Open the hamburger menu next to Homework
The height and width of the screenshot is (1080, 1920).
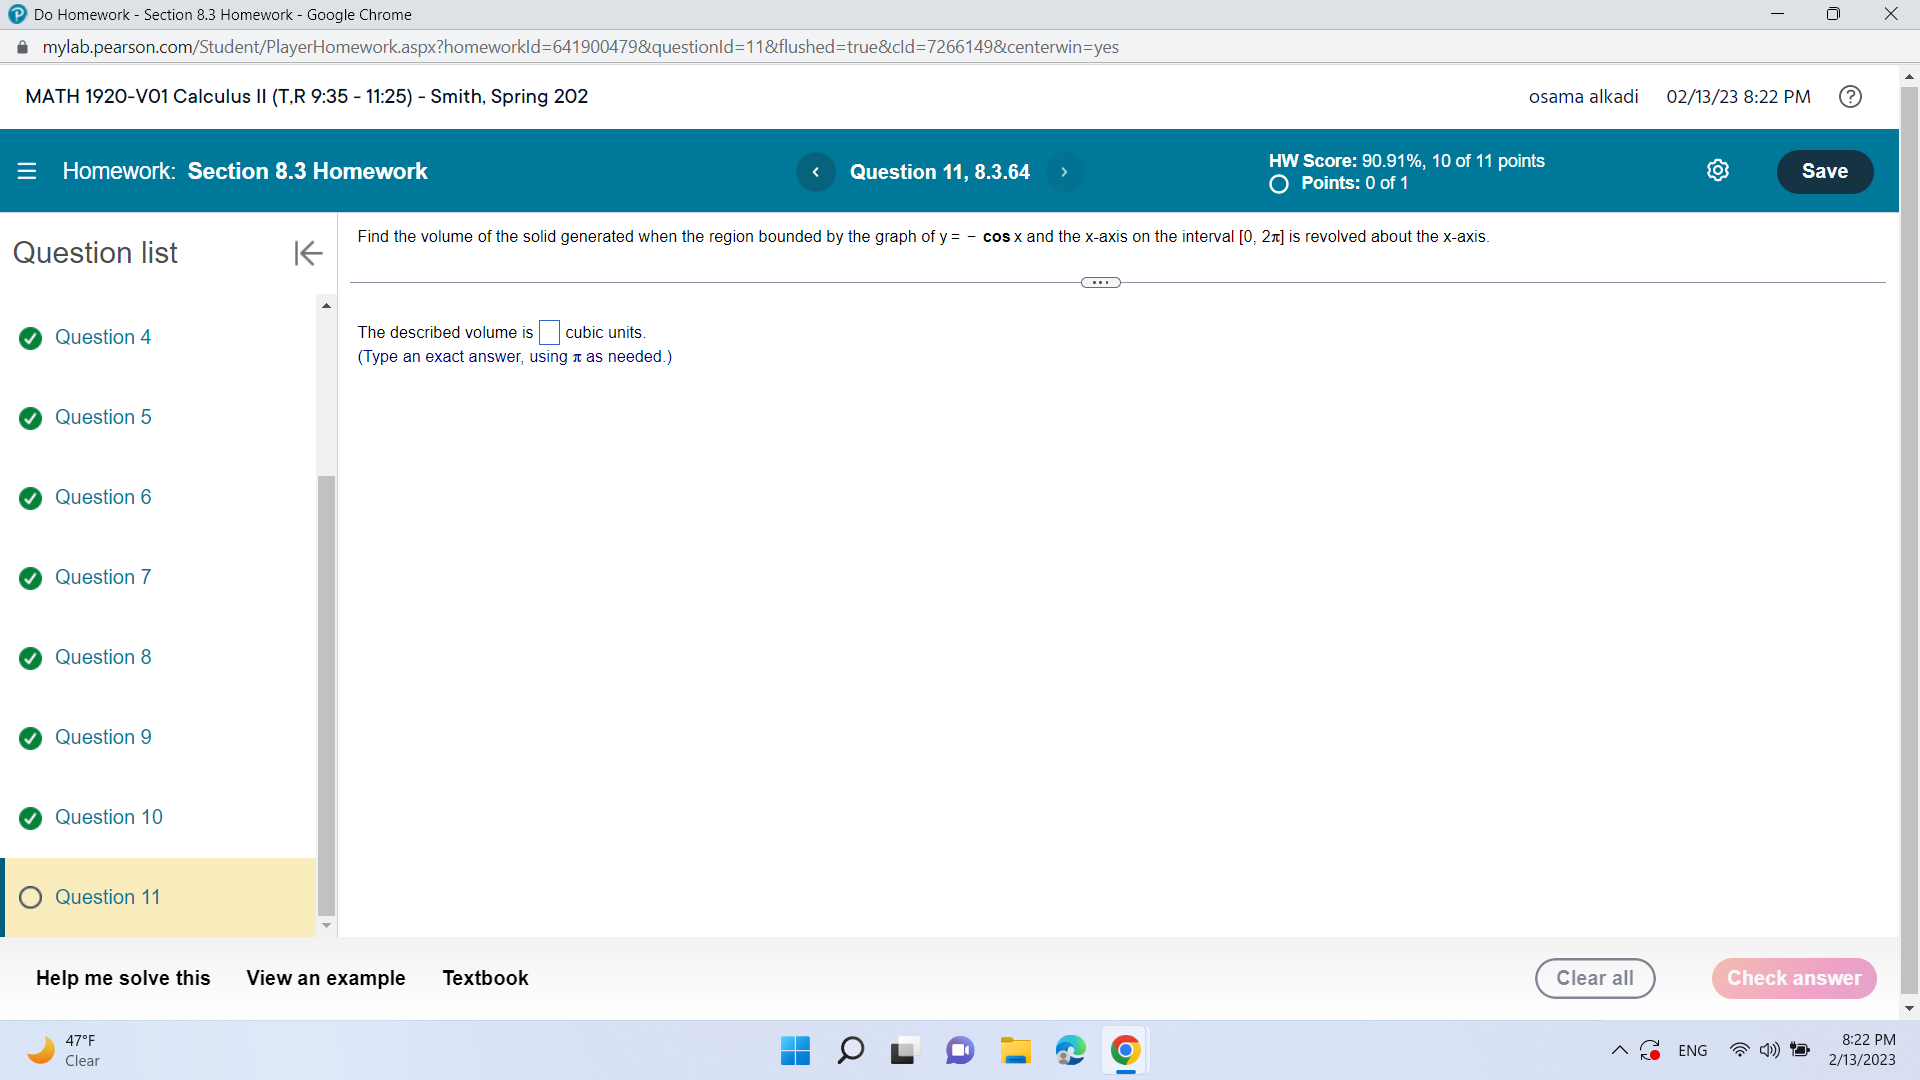[27, 171]
